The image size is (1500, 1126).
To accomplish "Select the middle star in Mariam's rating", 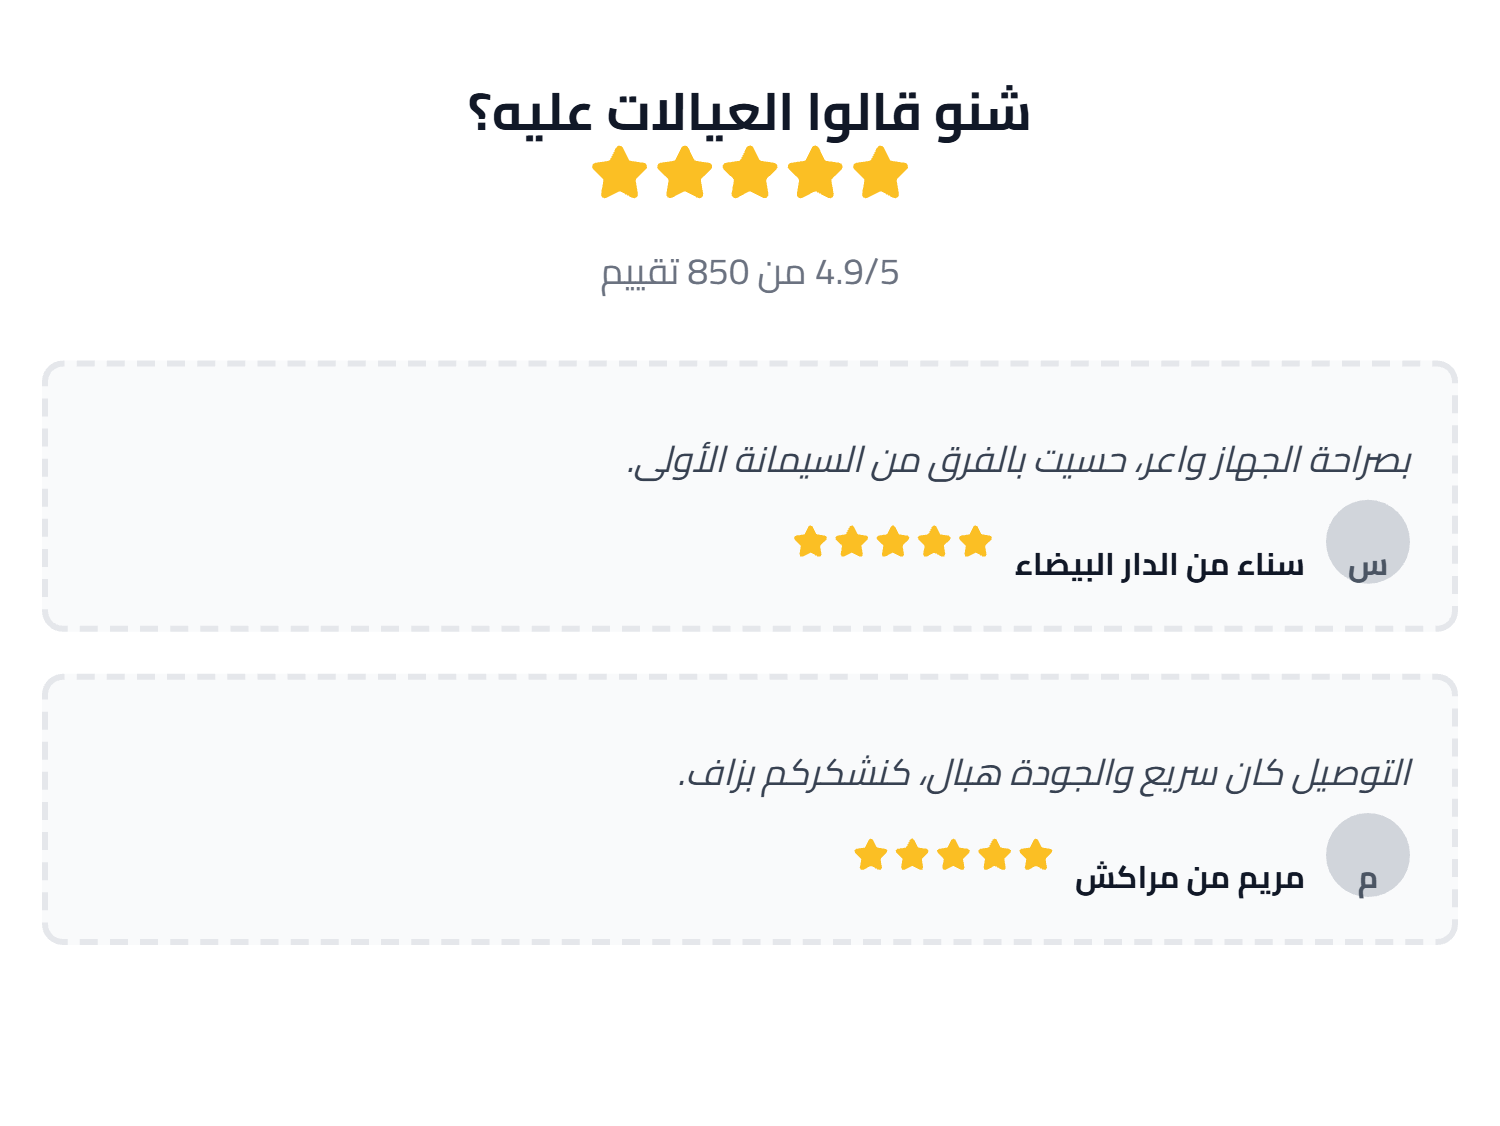I will click(953, 855).
